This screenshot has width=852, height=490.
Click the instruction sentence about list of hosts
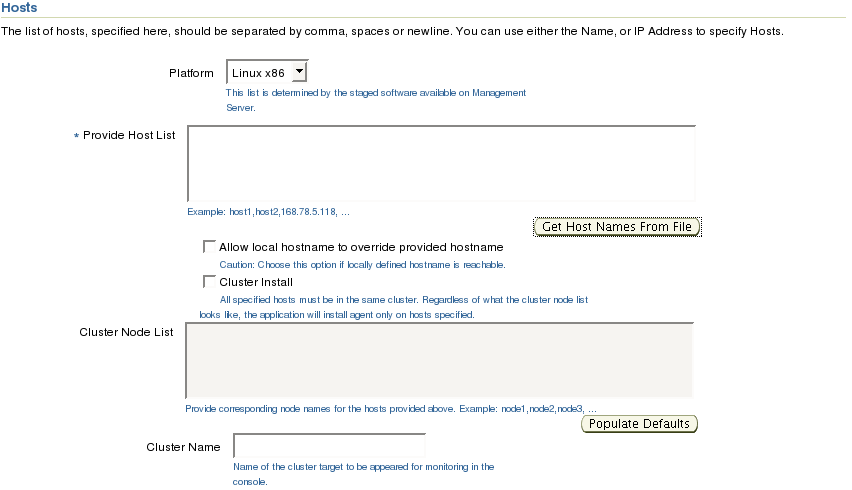point(392,31)
